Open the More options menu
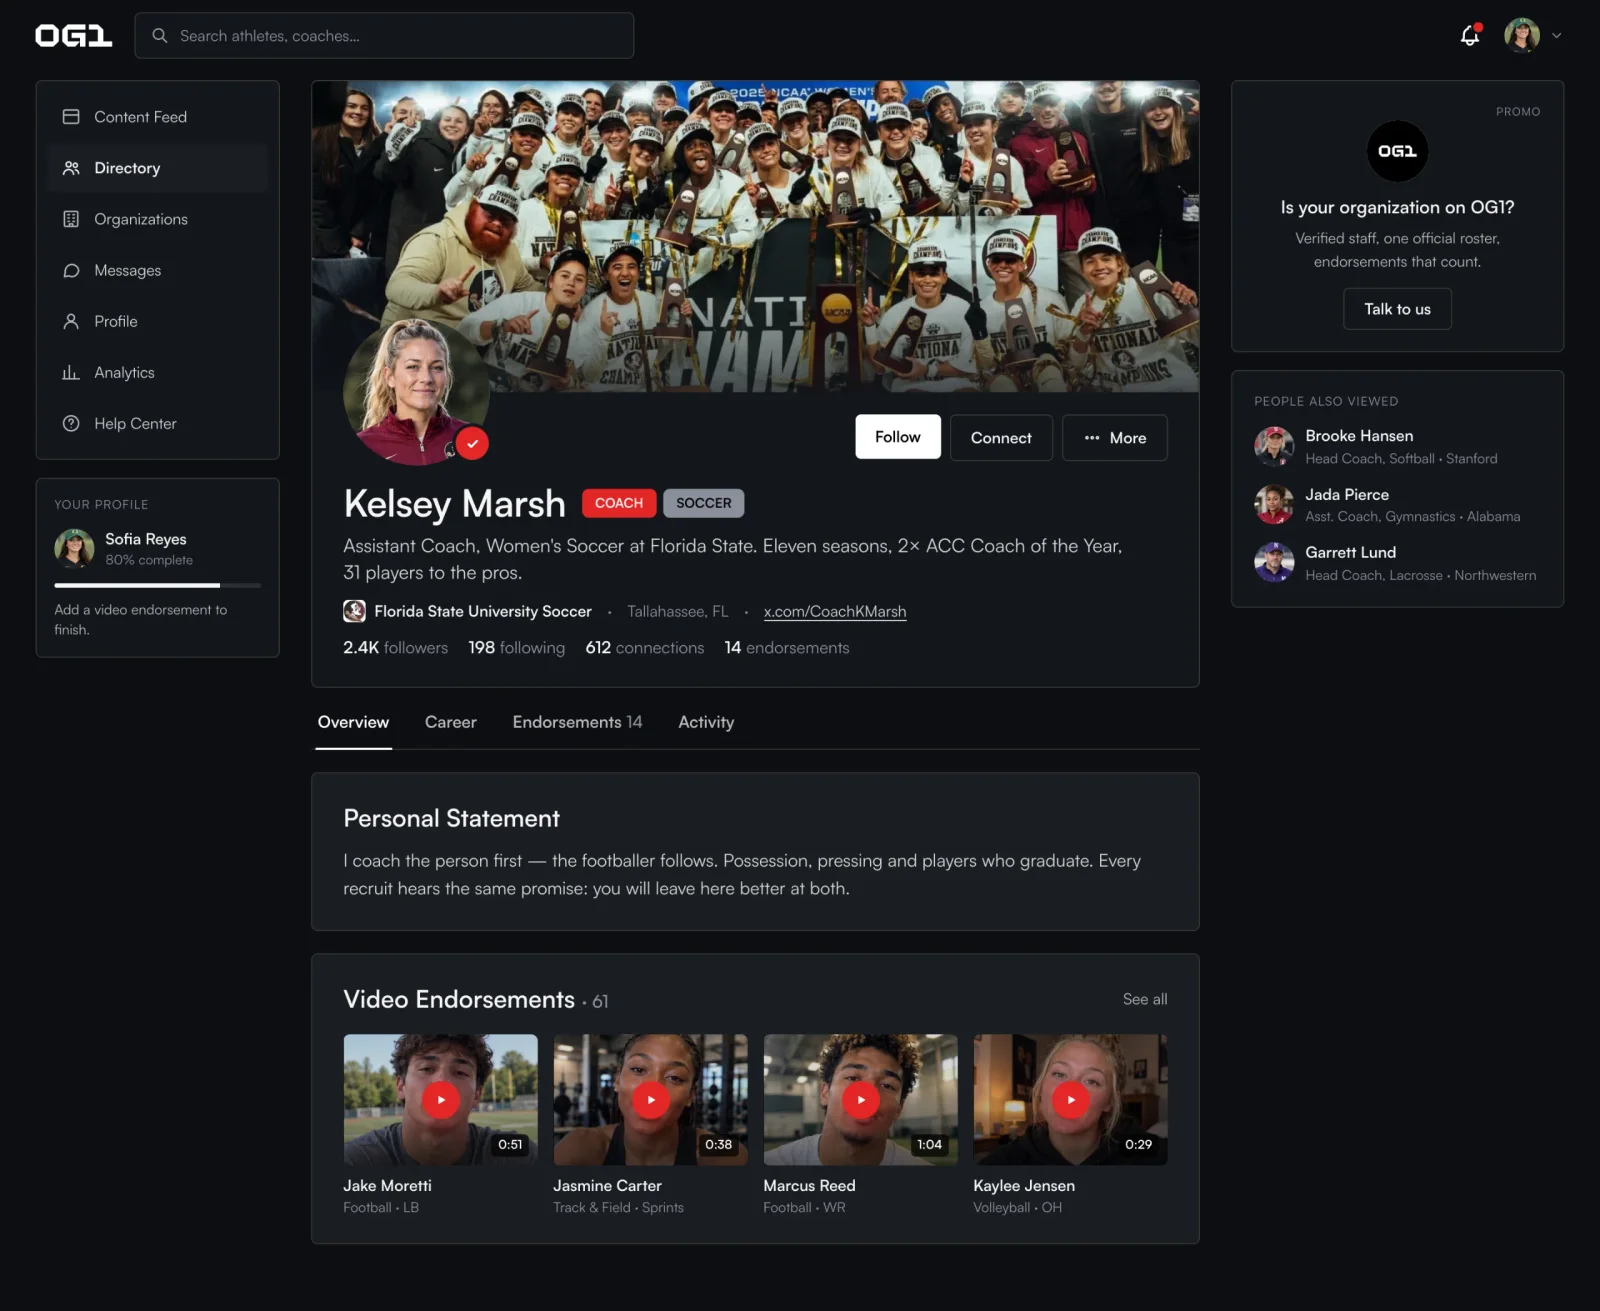The width and height of the screenshot is (1600, 1311). [x=1114, y=438]
